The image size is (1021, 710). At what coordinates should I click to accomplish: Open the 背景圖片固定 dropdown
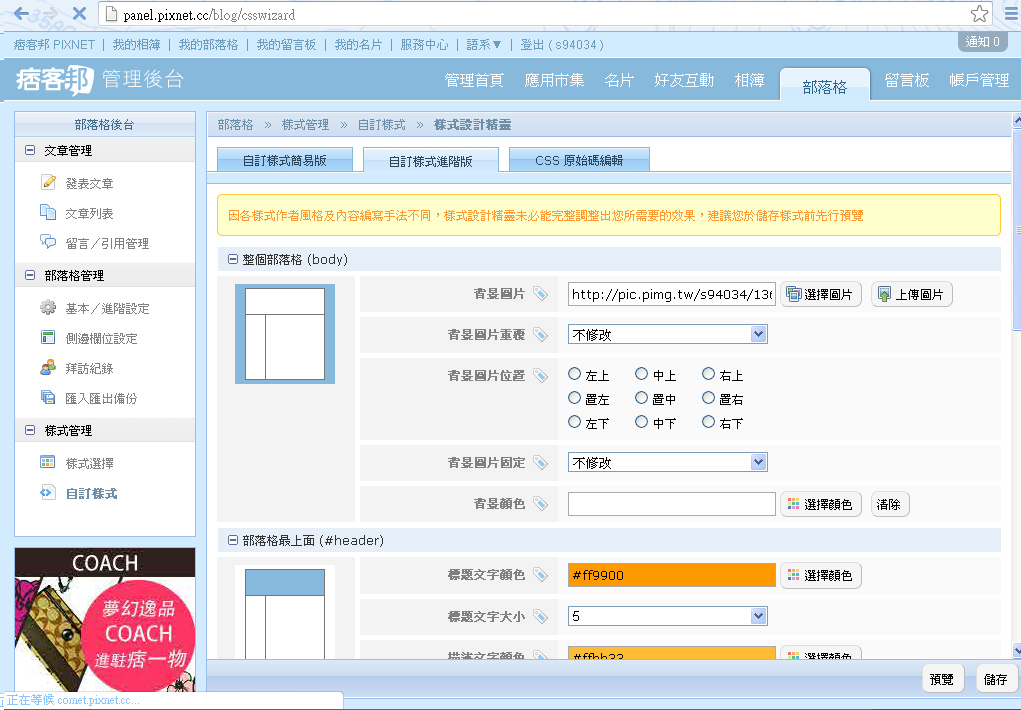point(667,462)
